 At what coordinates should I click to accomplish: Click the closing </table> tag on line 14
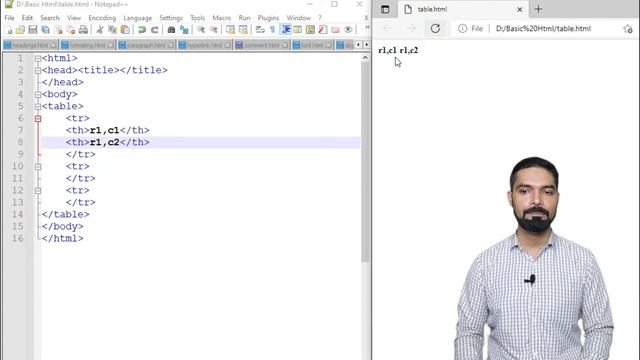click(65, 214)
